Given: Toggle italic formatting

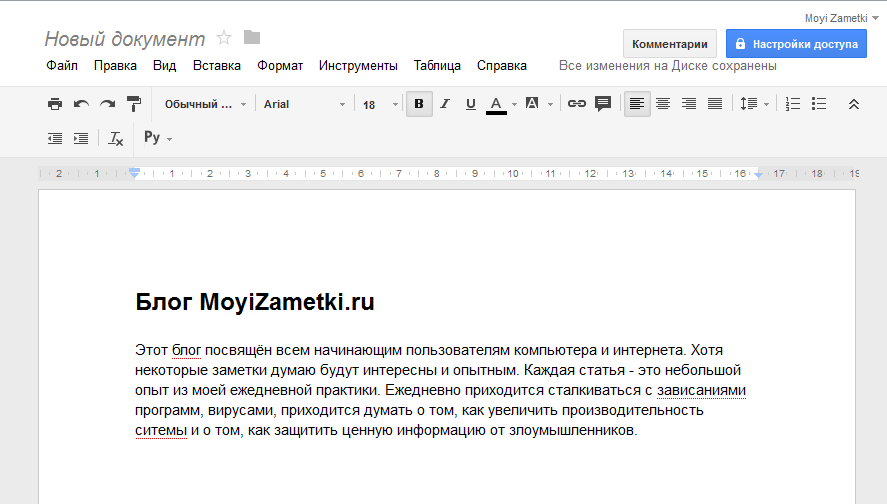Looking at the screenshot, I should click(445, 104).
